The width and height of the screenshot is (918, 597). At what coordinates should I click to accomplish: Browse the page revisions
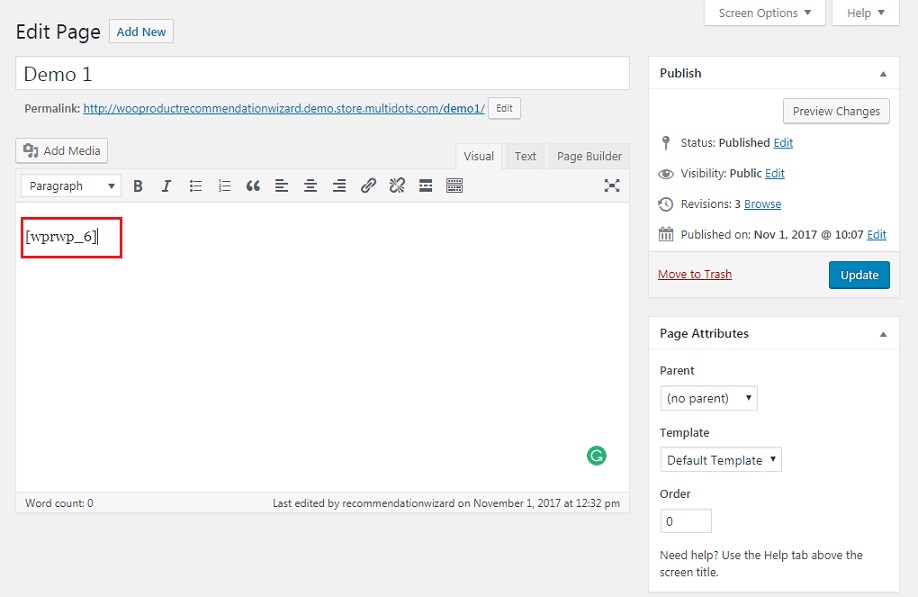coord(762,204)
